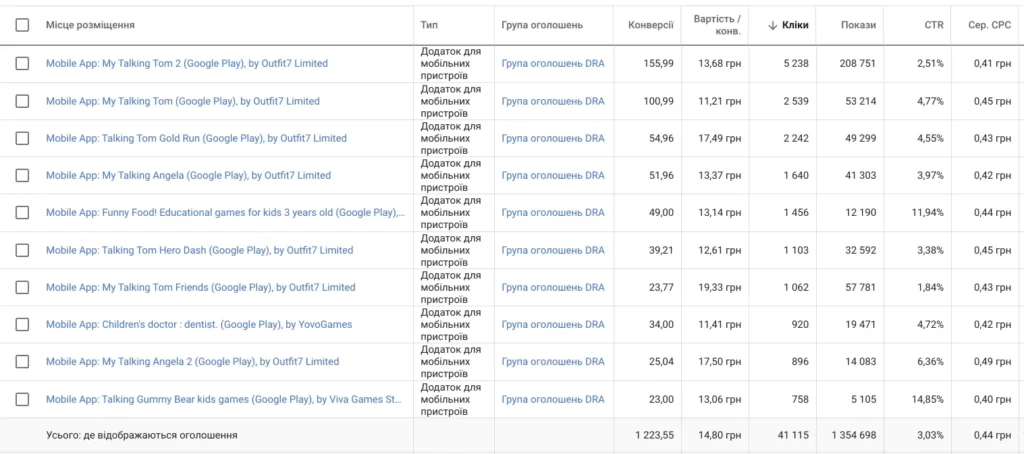Sort by CTR column header
1024x454 pixels.
933,25
